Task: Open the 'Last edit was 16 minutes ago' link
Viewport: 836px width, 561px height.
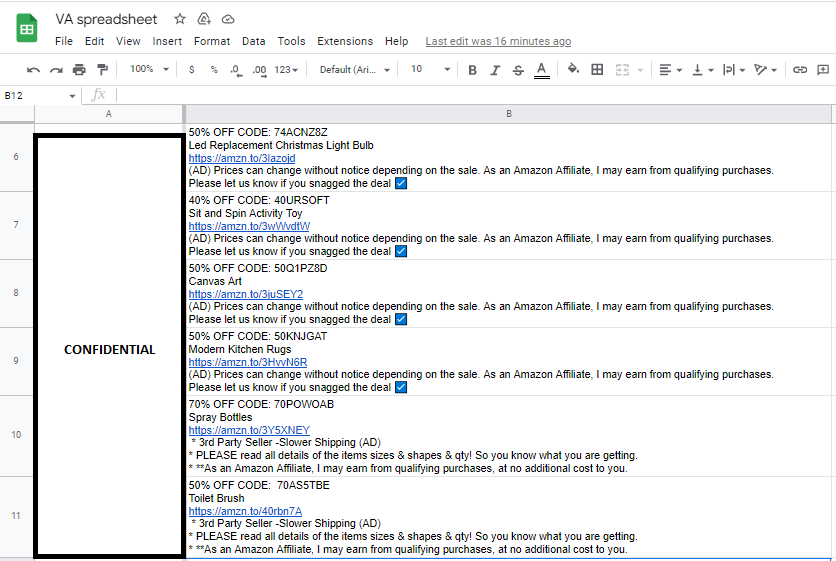Action: tap(498, 41)
